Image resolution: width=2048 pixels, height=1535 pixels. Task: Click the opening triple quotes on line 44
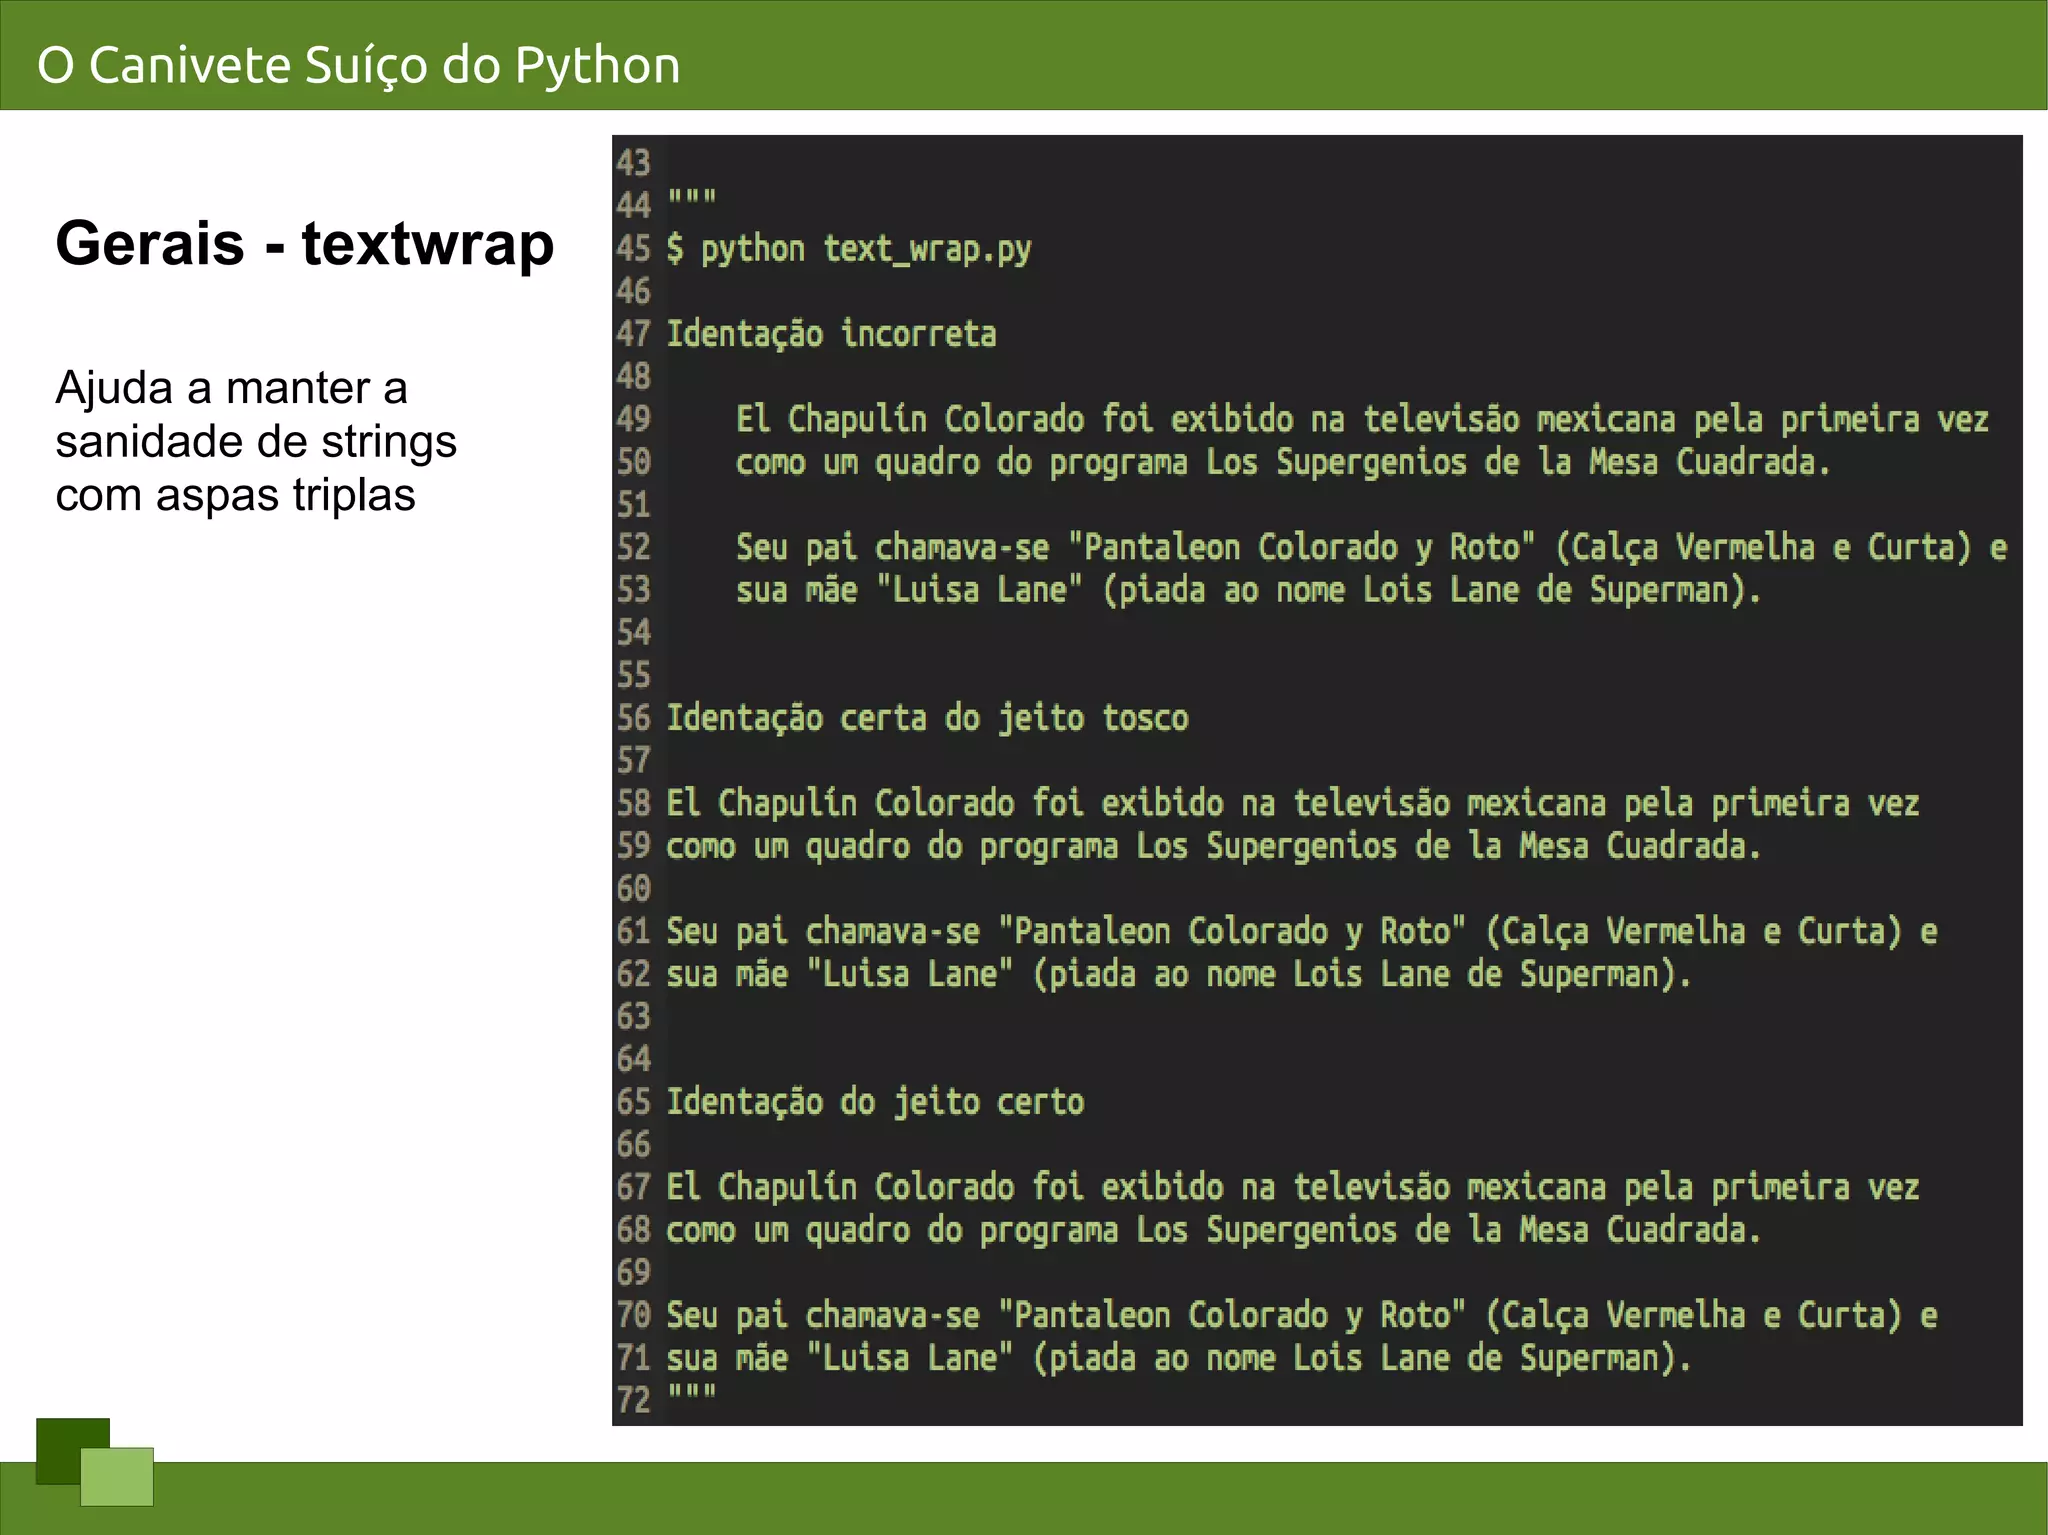[692, 198]
